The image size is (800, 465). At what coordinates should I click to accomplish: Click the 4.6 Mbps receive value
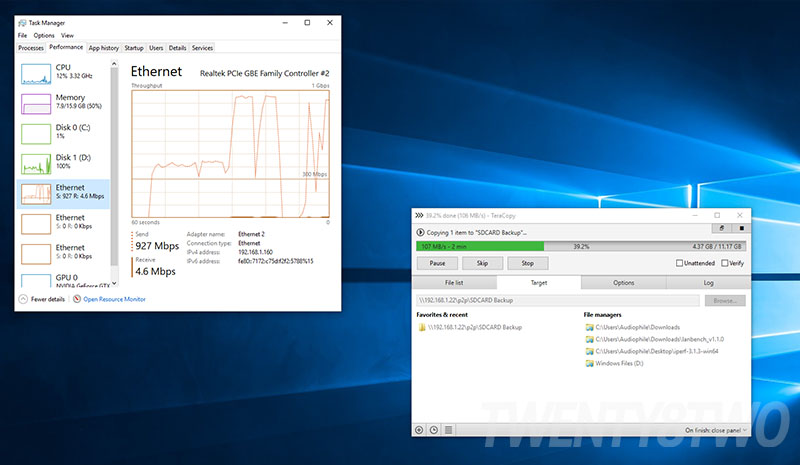click(x=155, y=272)
